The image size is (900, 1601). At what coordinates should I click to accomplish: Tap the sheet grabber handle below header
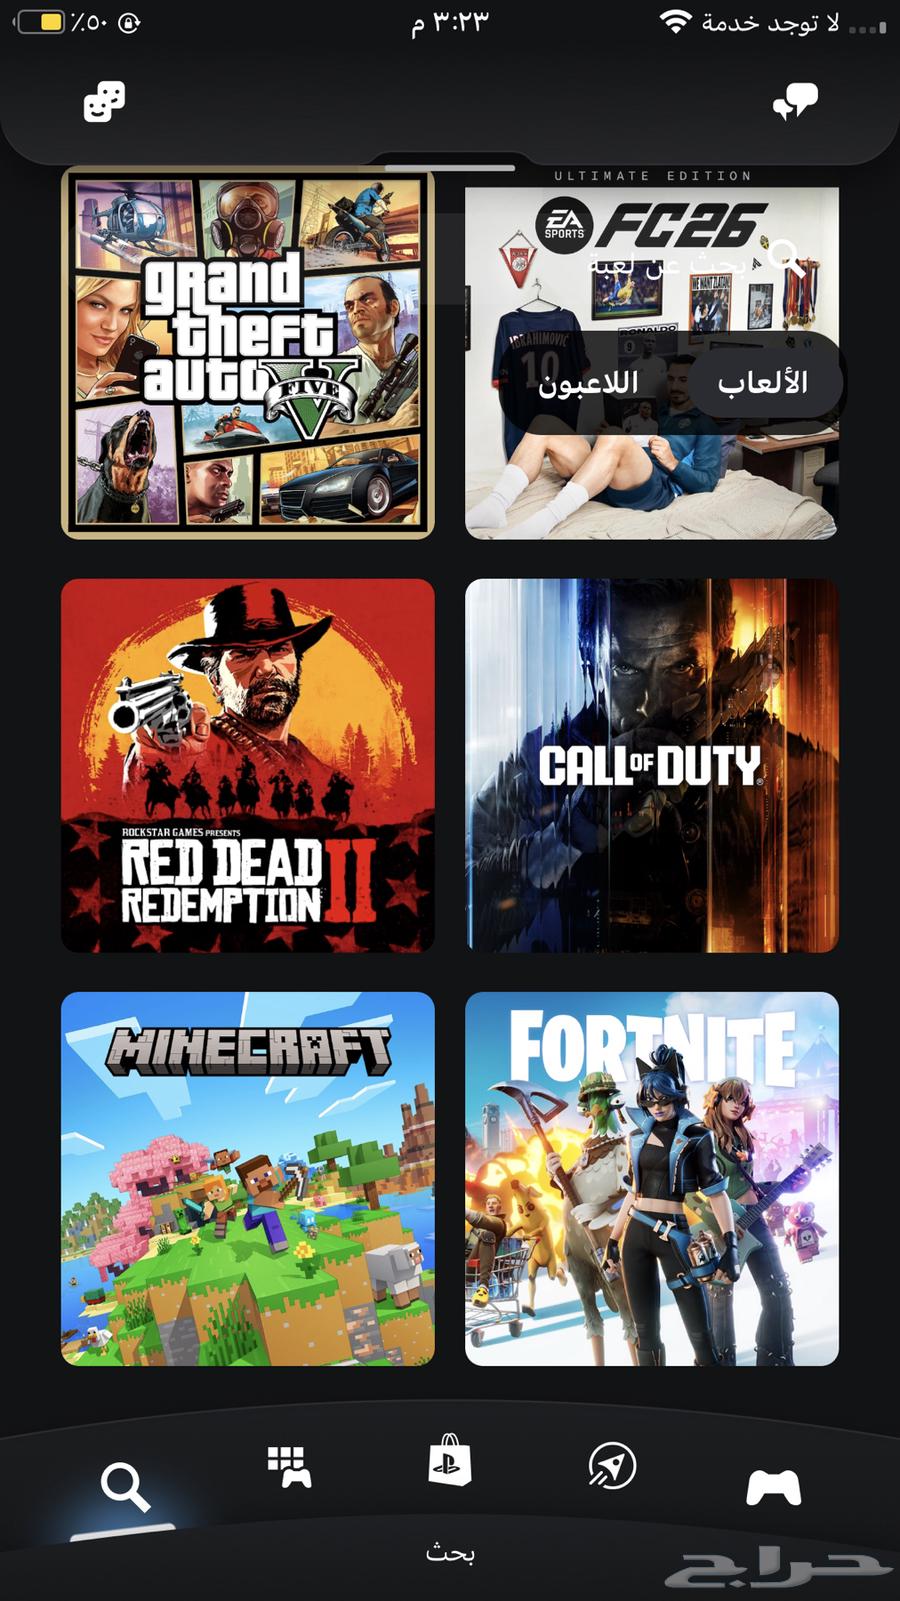click(x=450, y=167)
